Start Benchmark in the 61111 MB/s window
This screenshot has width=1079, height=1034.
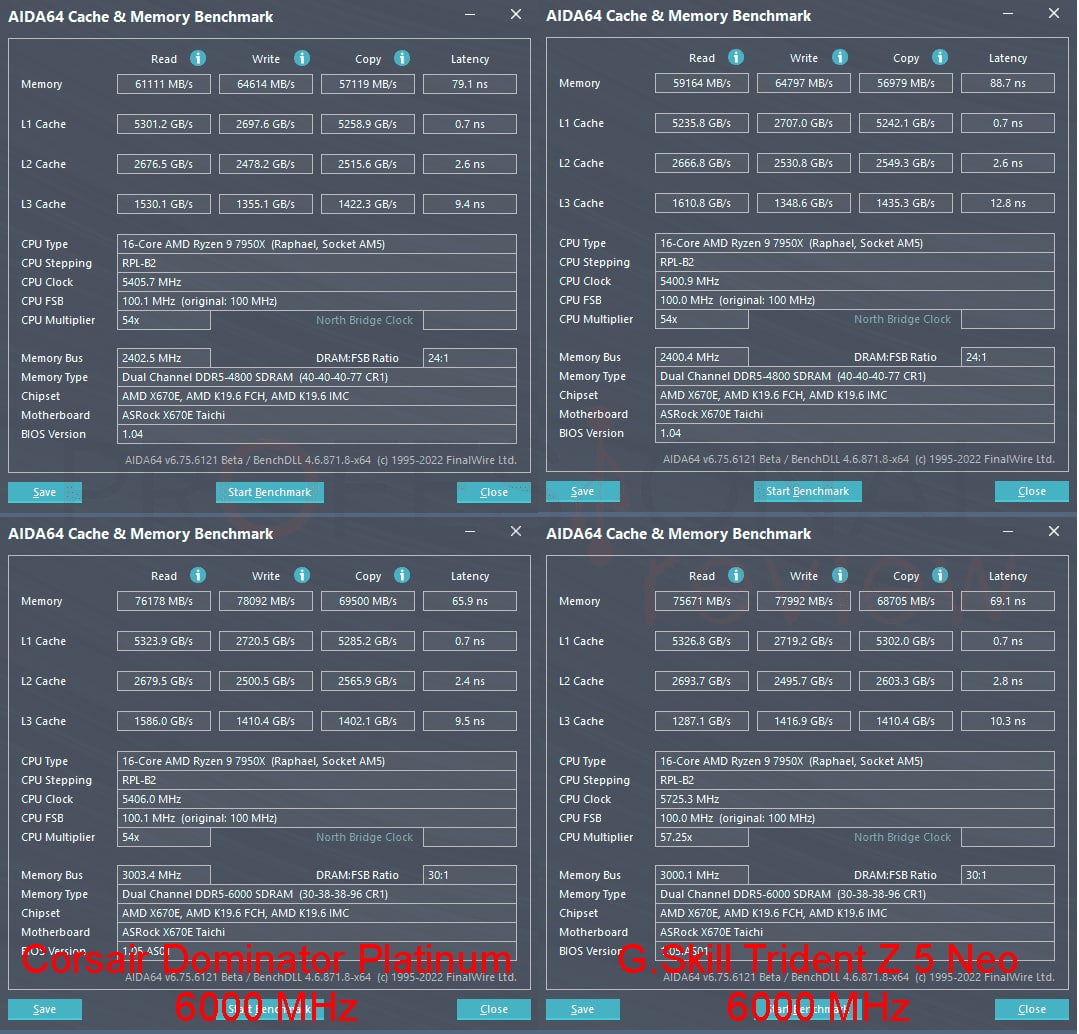(x=270, y=492)
